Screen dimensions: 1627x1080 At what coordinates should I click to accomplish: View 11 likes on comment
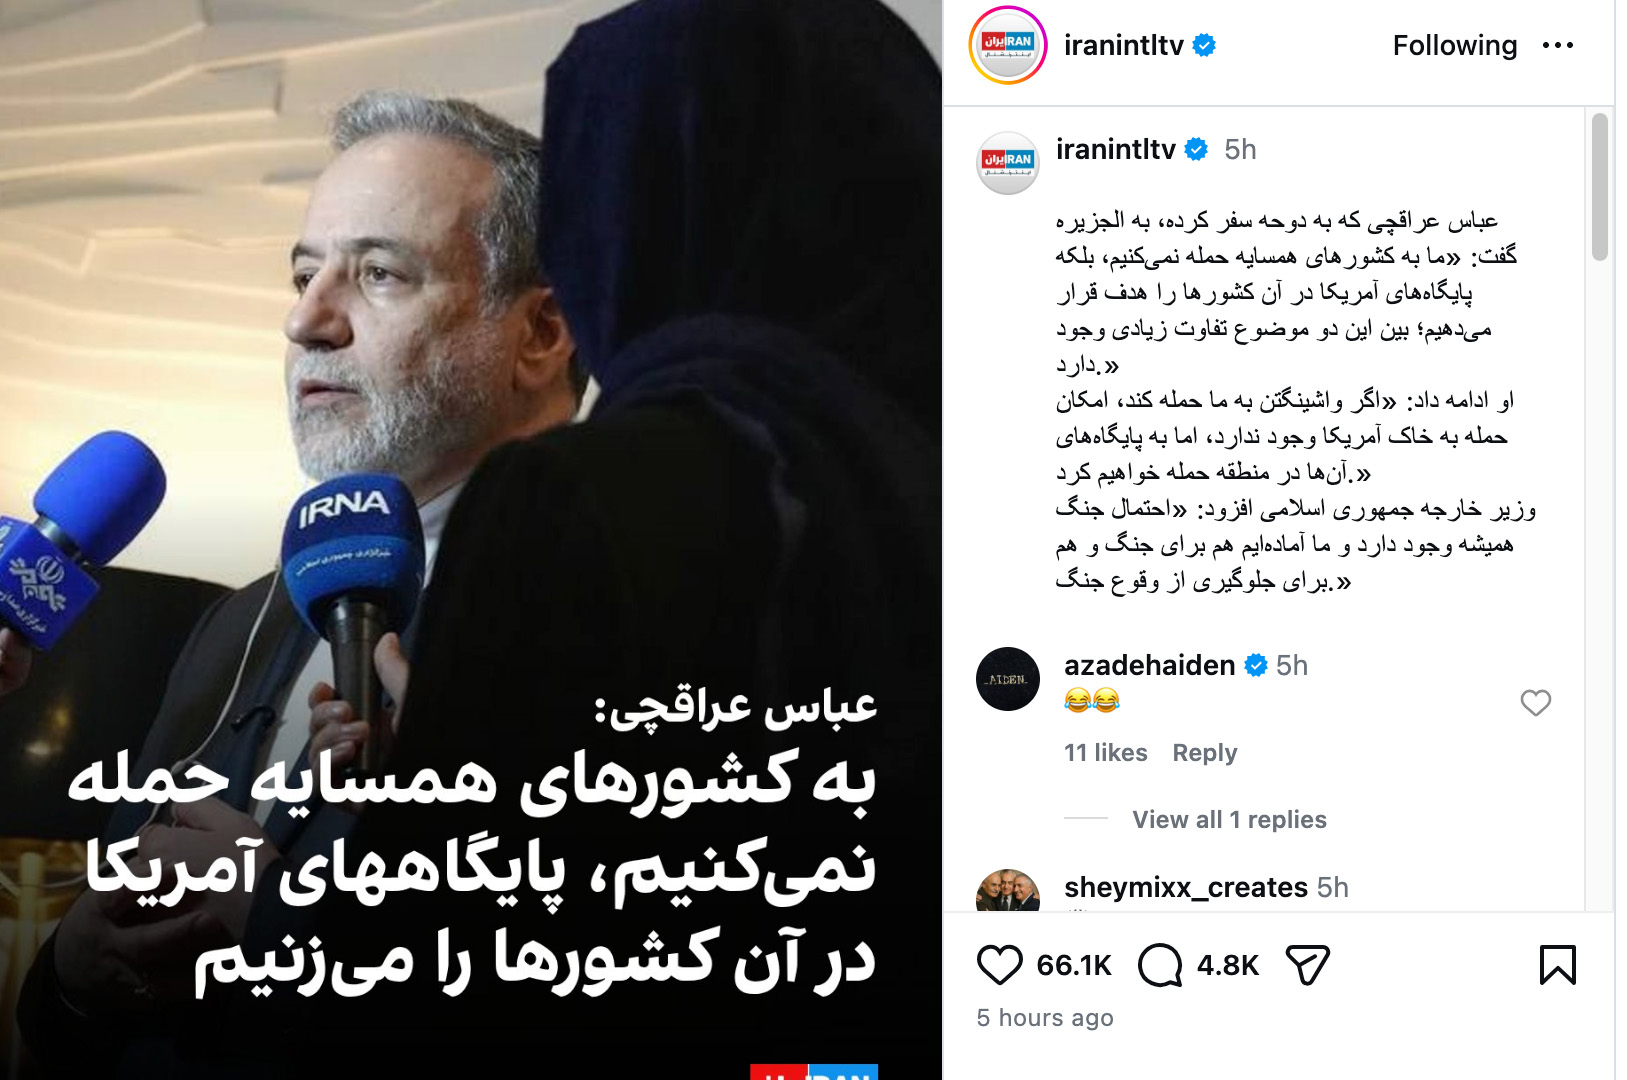click(1106, 753)
